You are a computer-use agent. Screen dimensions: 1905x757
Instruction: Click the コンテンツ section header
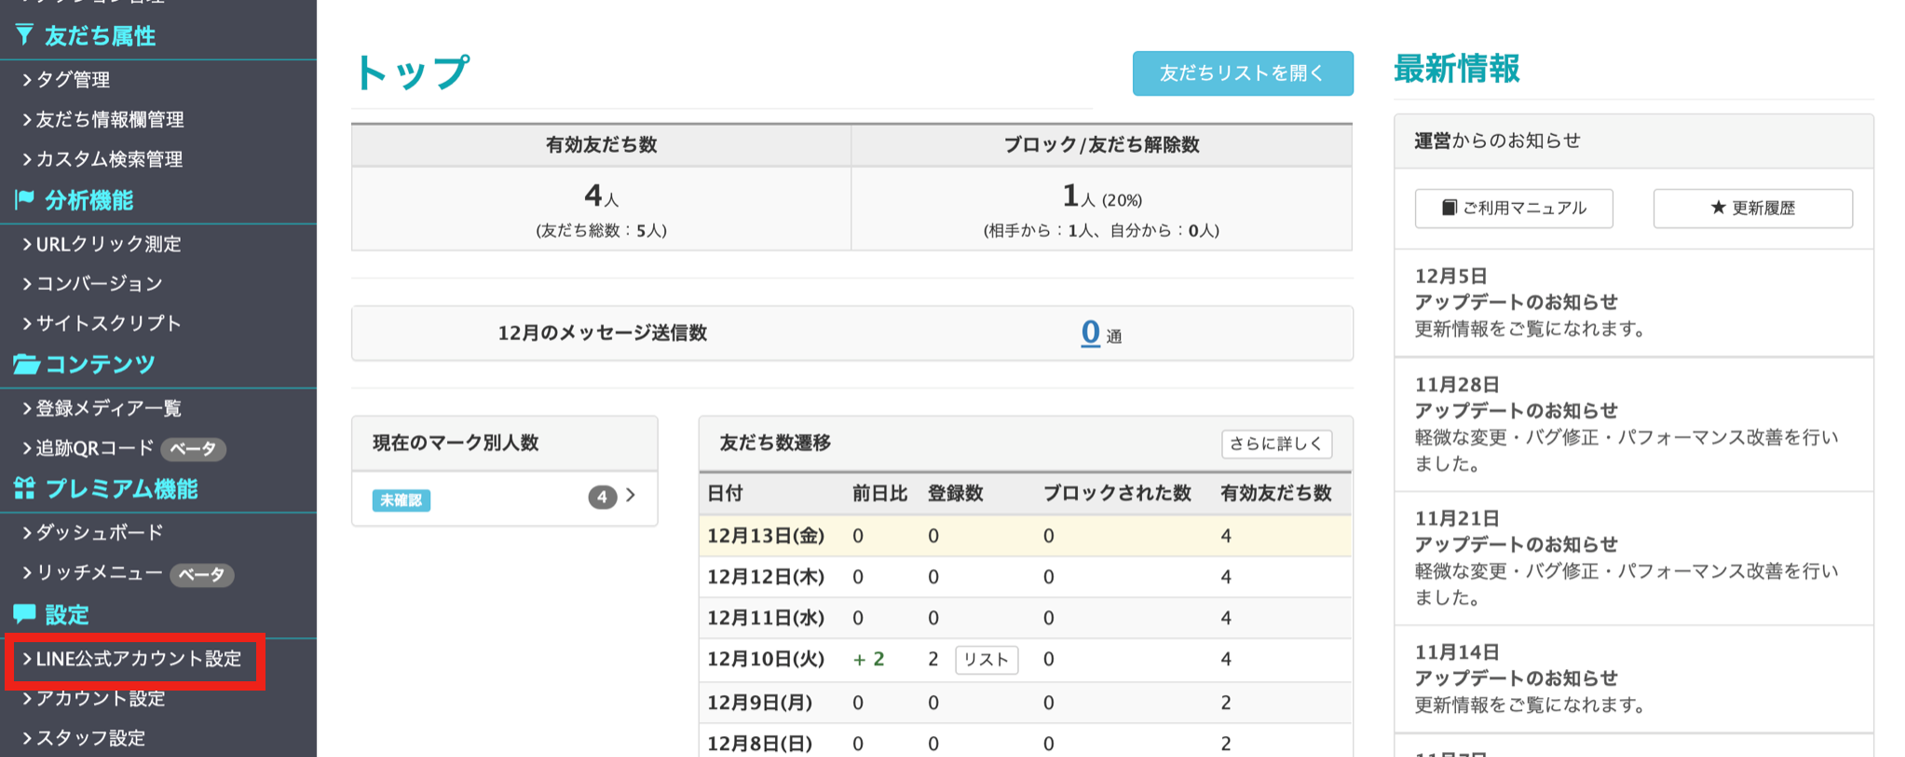click(x=100, y=364)
